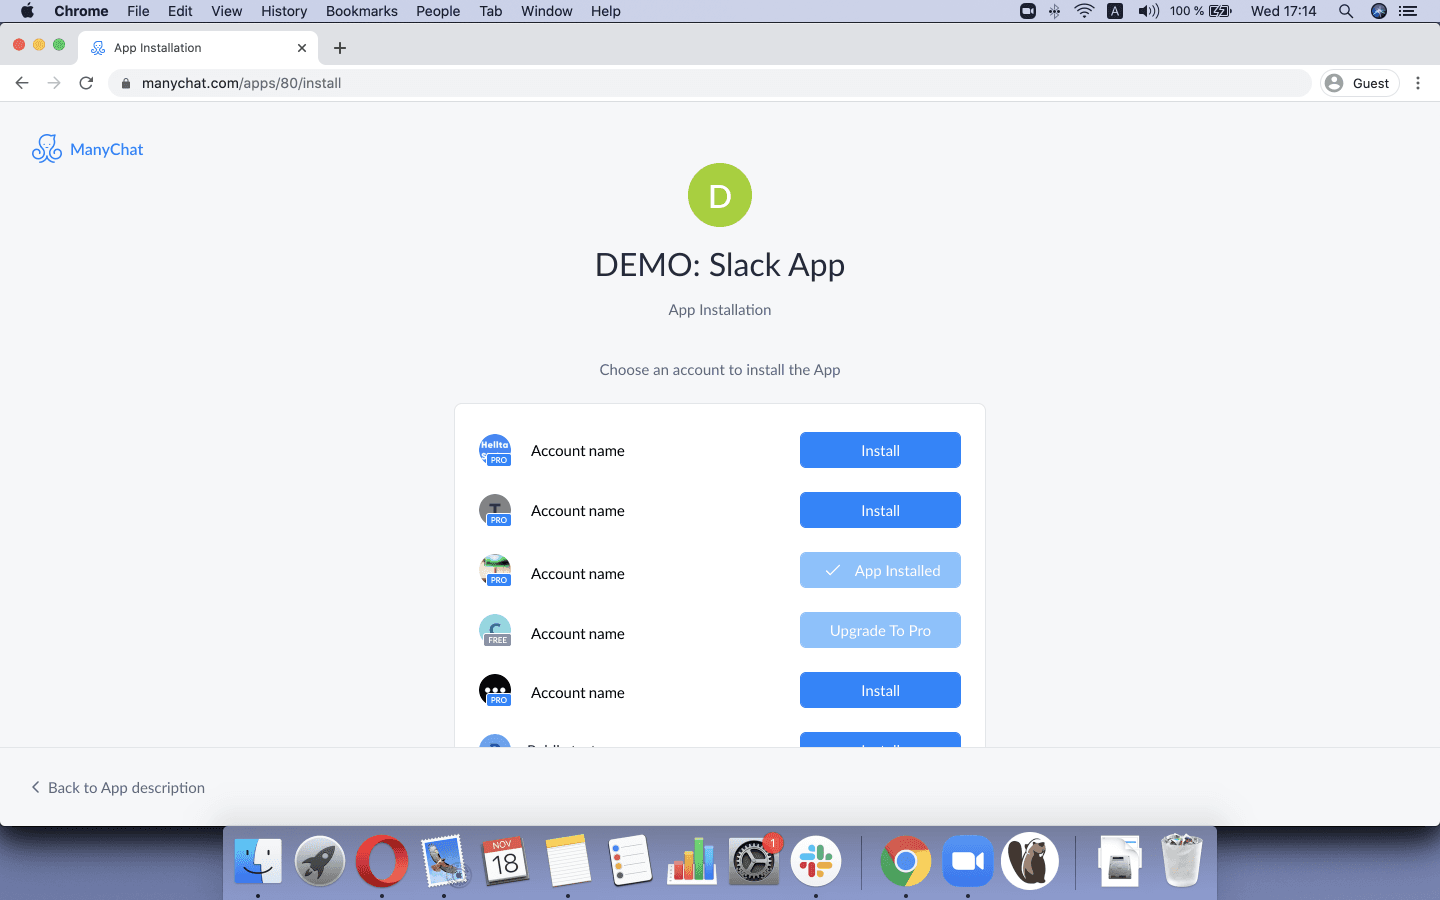Image resolution: width=1440 pixels, height=900 pixels.
Task: Click the palm tree account avatar
Action: (x=495, y=571)
